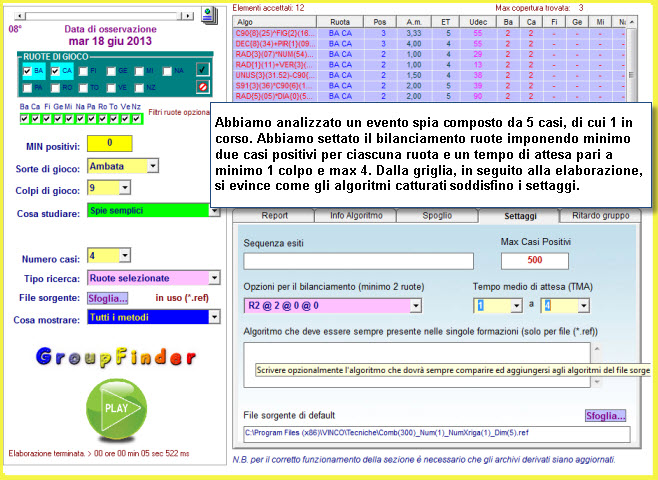658x480 pixels.
Task: Enable the GE wheel checkbox
Action: coord(111,71)
